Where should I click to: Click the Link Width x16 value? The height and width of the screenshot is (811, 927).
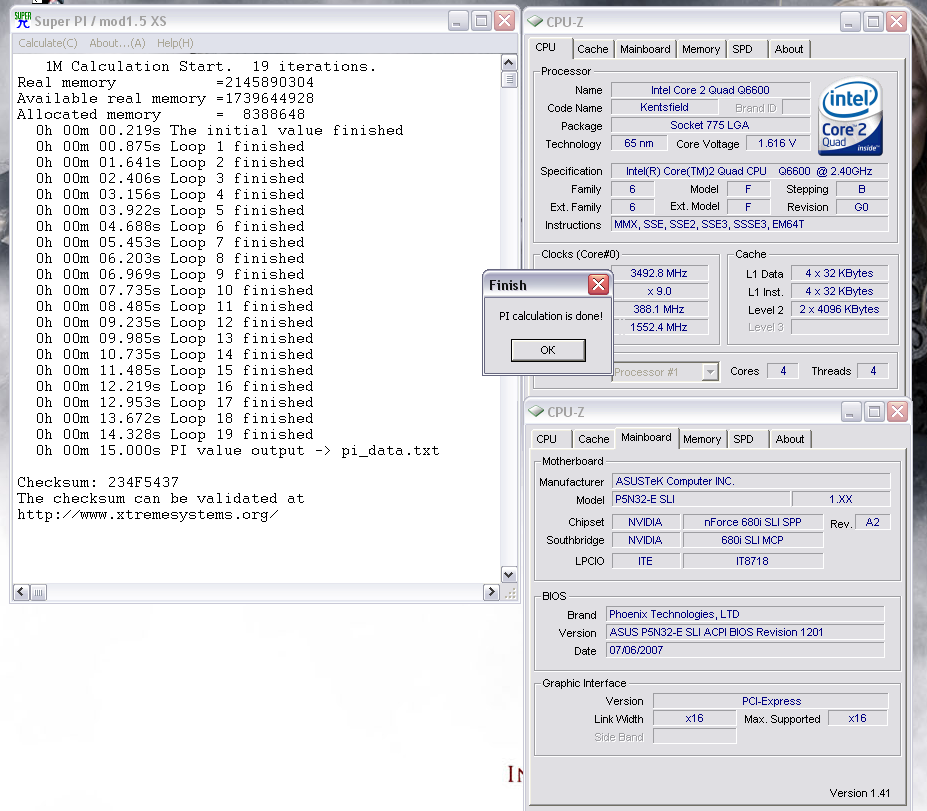tap(695, 718)
